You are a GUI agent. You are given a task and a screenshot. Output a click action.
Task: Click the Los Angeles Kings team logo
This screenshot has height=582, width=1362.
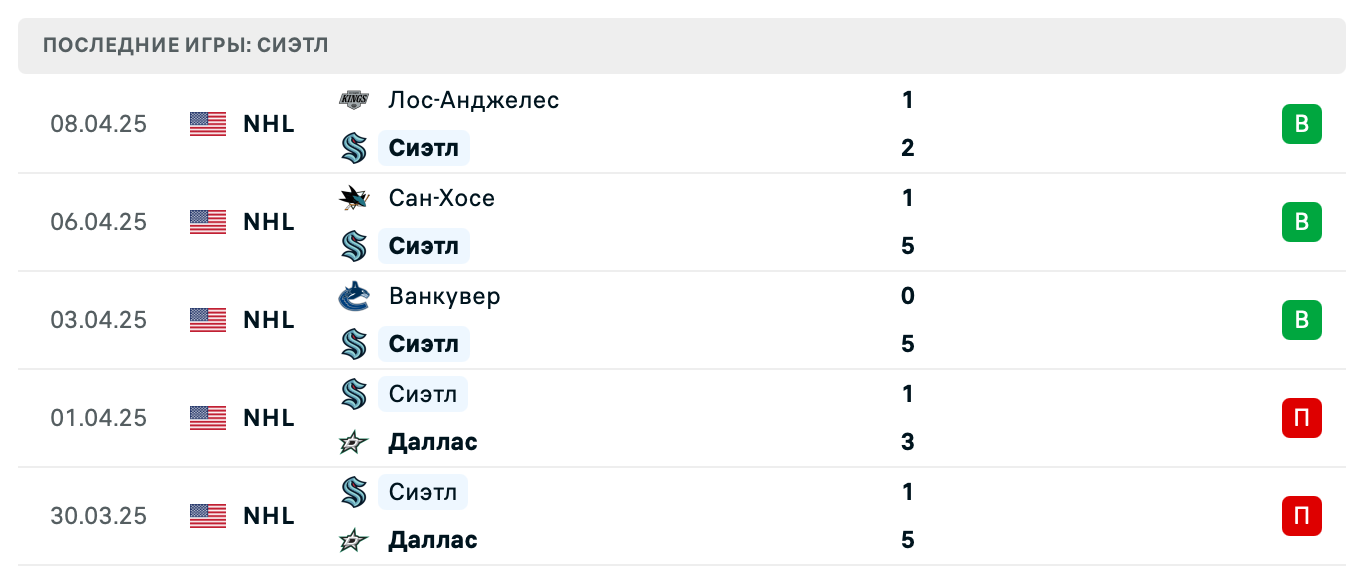[x=354, y=99]
